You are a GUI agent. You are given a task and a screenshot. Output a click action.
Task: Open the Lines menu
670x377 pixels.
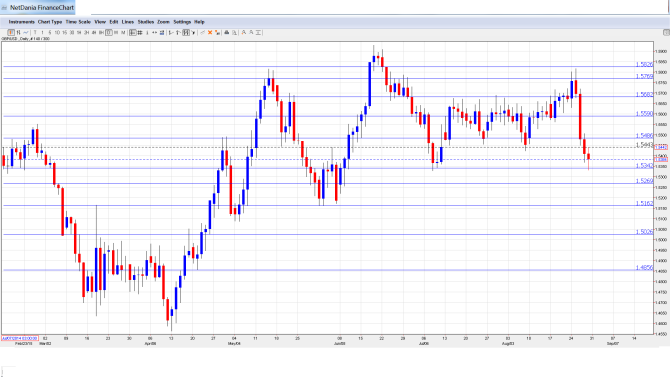click(128, 22)
